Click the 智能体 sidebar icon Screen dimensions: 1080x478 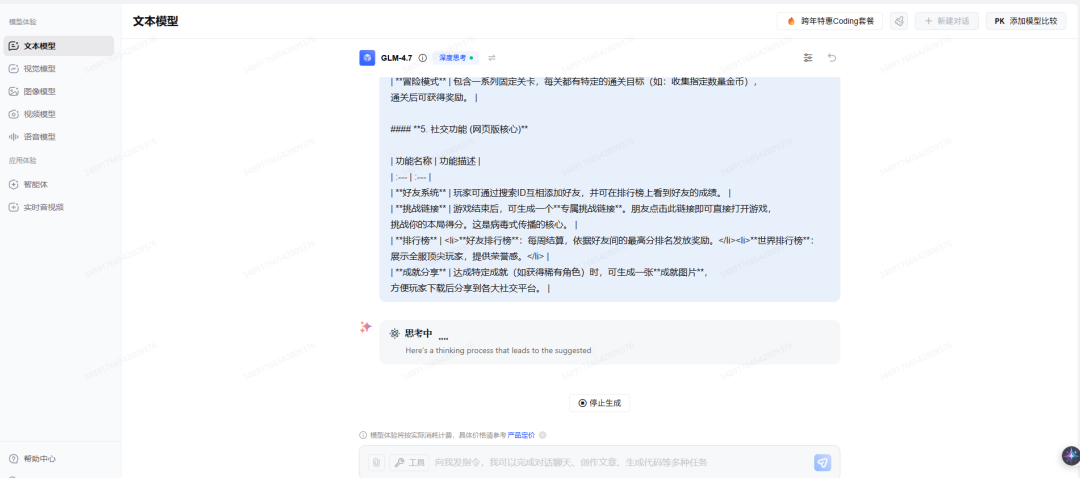[14, 185]
